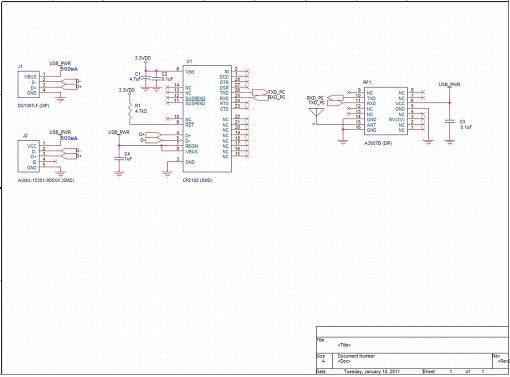Image resolution: width=510 pixels, height=377 pixels.
Task: Click the 'VBUS' pin name inside J1
Action: point(30,77)
